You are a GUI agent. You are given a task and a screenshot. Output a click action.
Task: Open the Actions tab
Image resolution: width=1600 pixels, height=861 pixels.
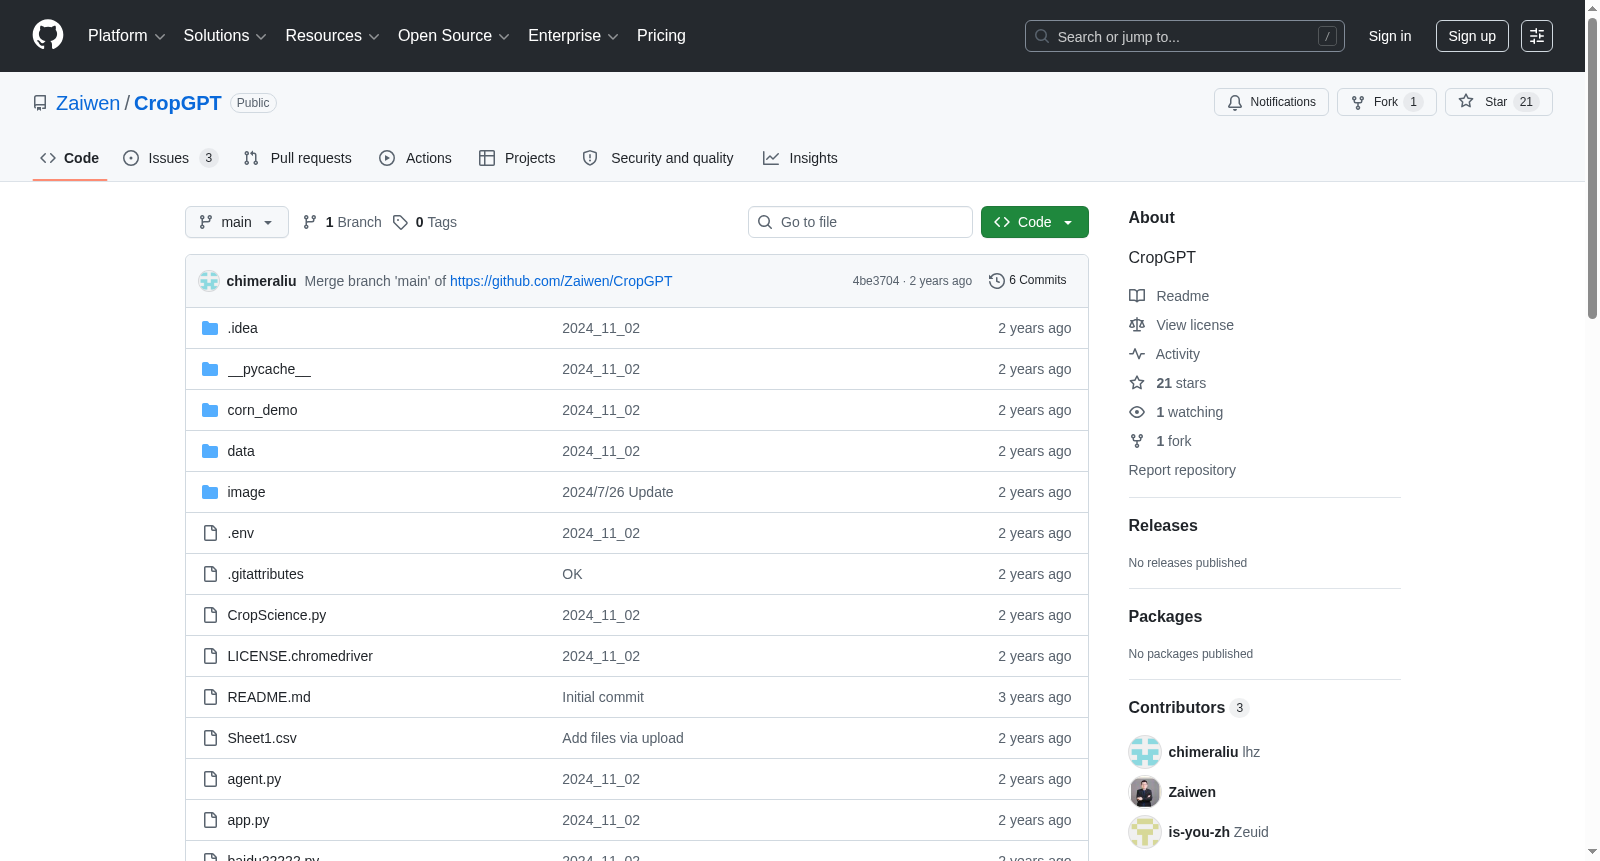415,158
